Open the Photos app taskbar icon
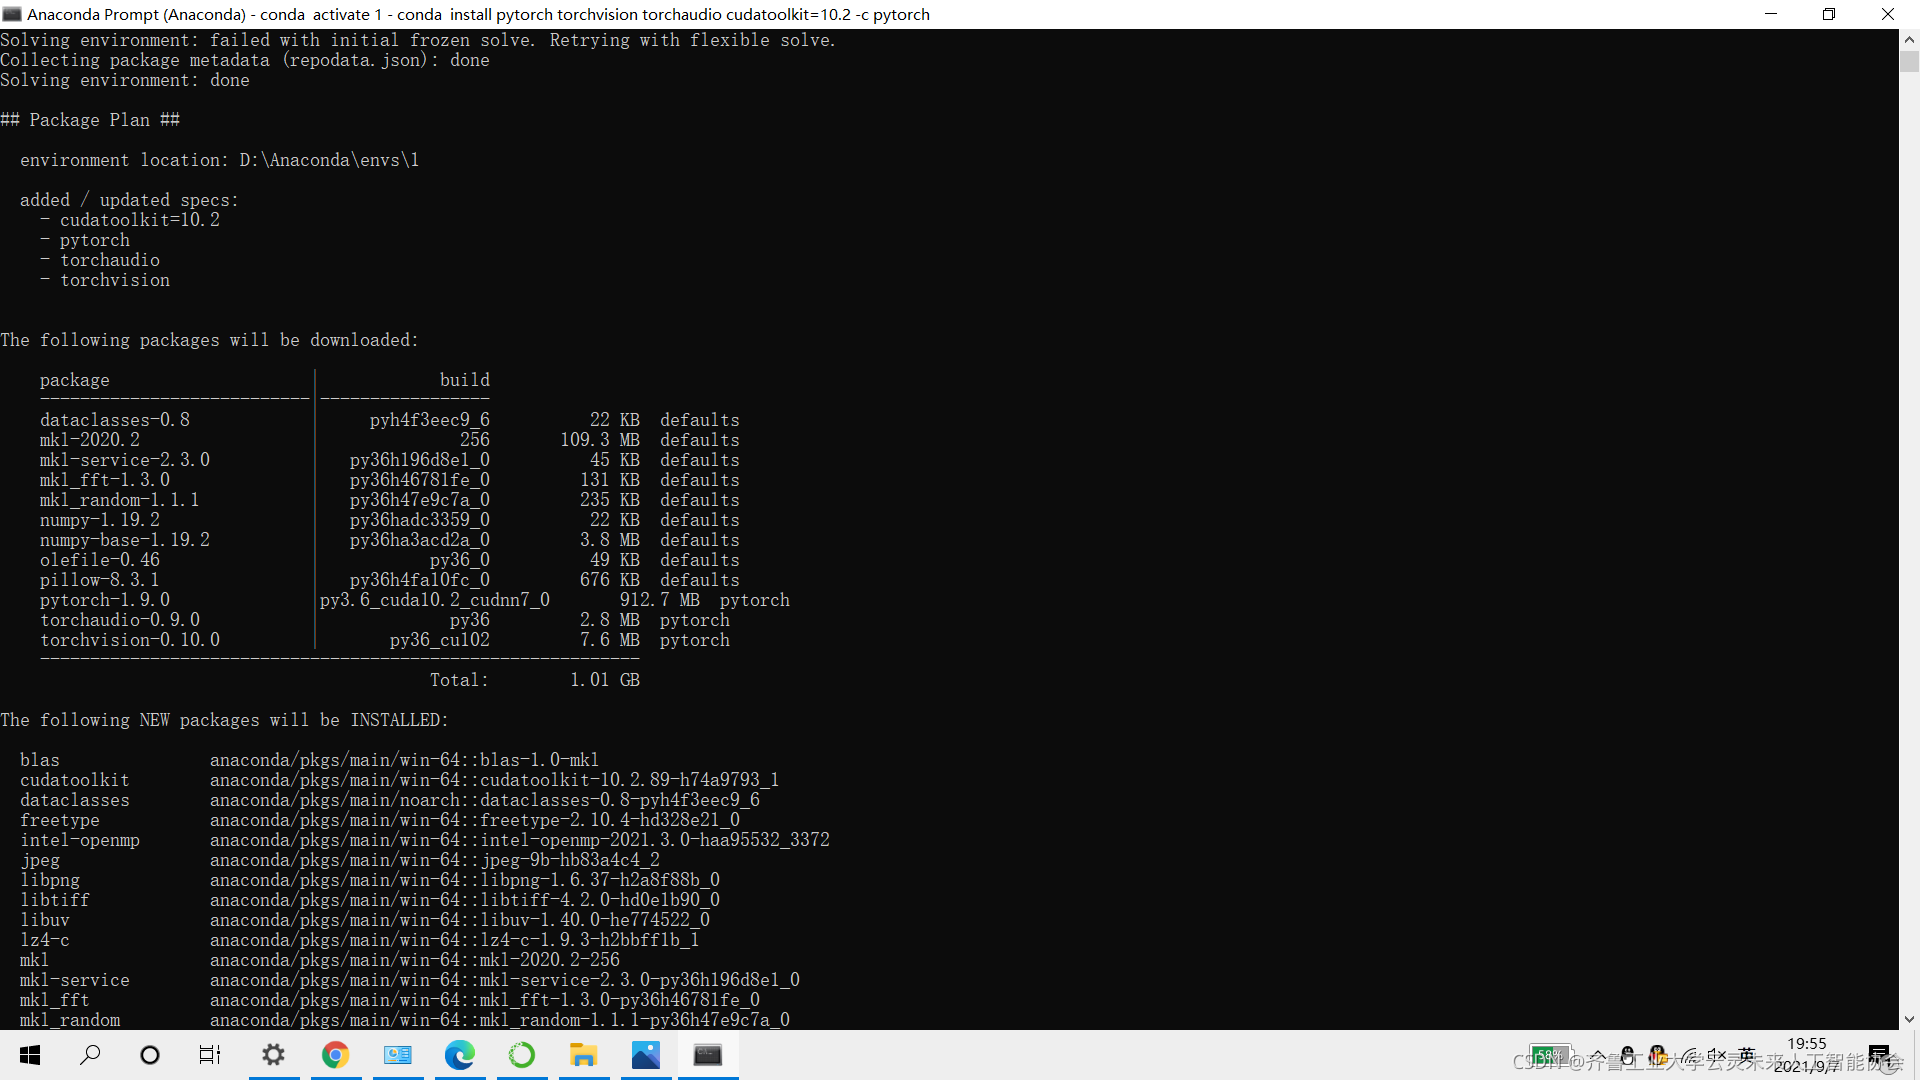Viewport: 1920px width, 1080px height. [645, 1055]
